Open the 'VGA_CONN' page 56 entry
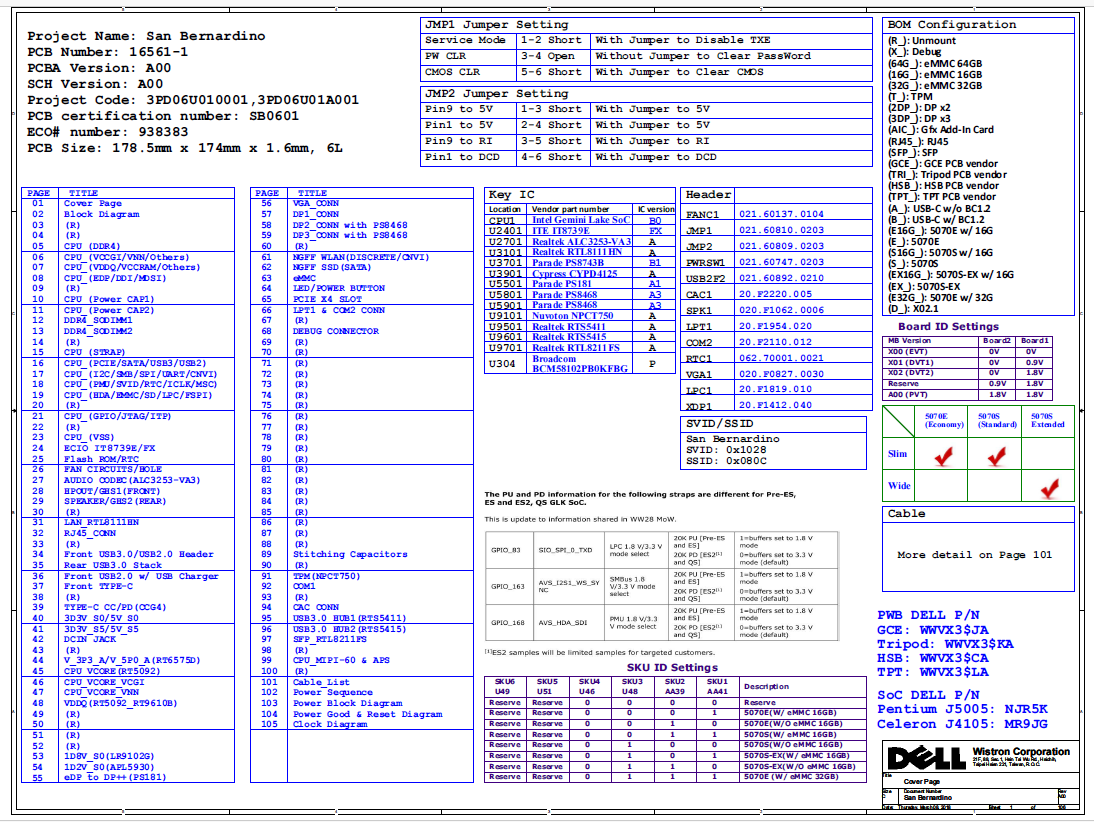 (315, 203)
